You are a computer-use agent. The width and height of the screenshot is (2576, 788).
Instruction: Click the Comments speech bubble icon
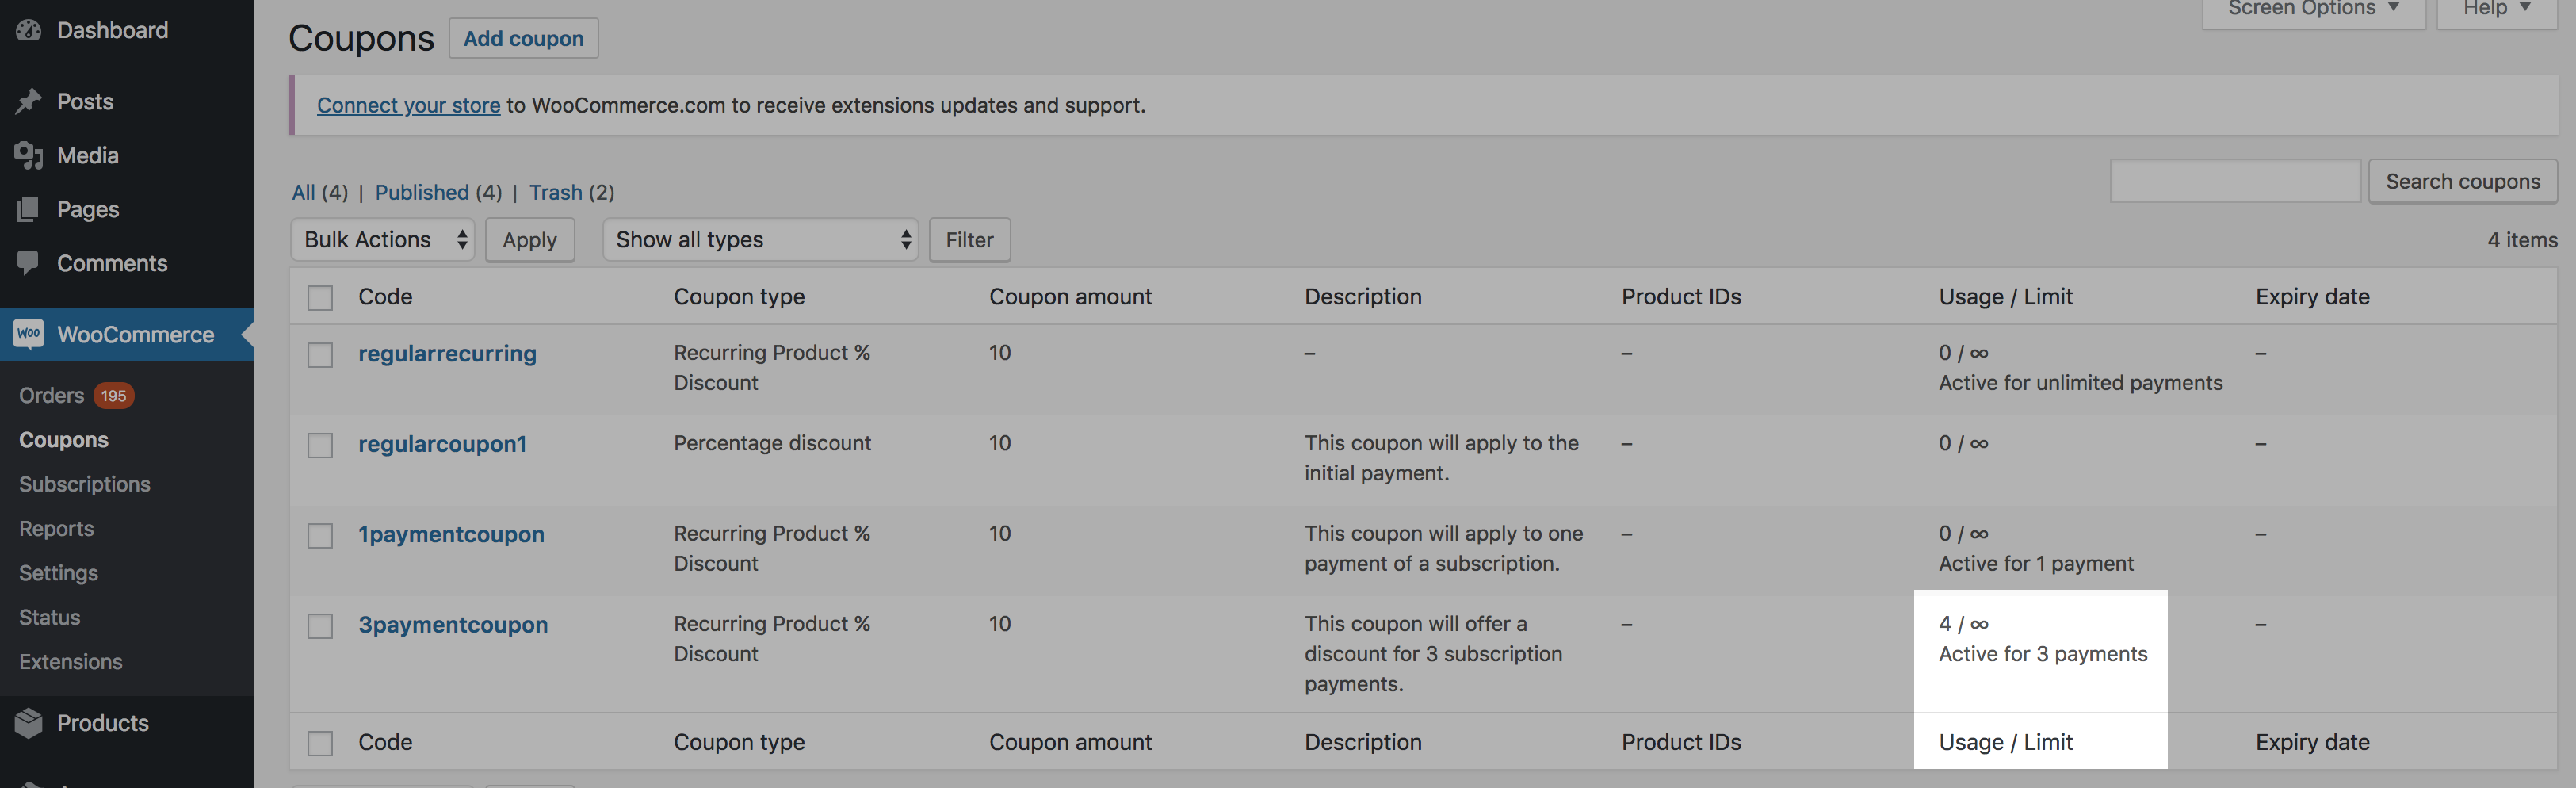point(29,263)
